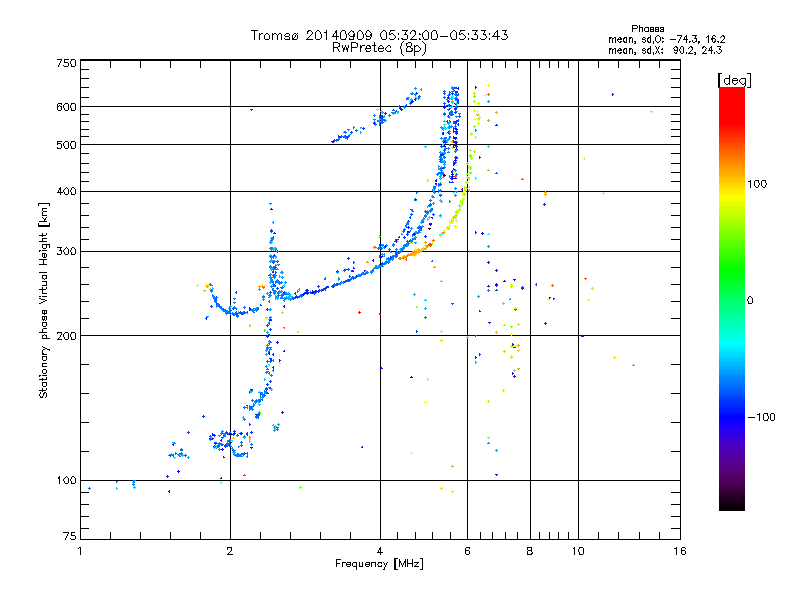Click the y-axis tick label '75'
The image size is (800, 600).
pyautogui.click(x=70, y=536)
